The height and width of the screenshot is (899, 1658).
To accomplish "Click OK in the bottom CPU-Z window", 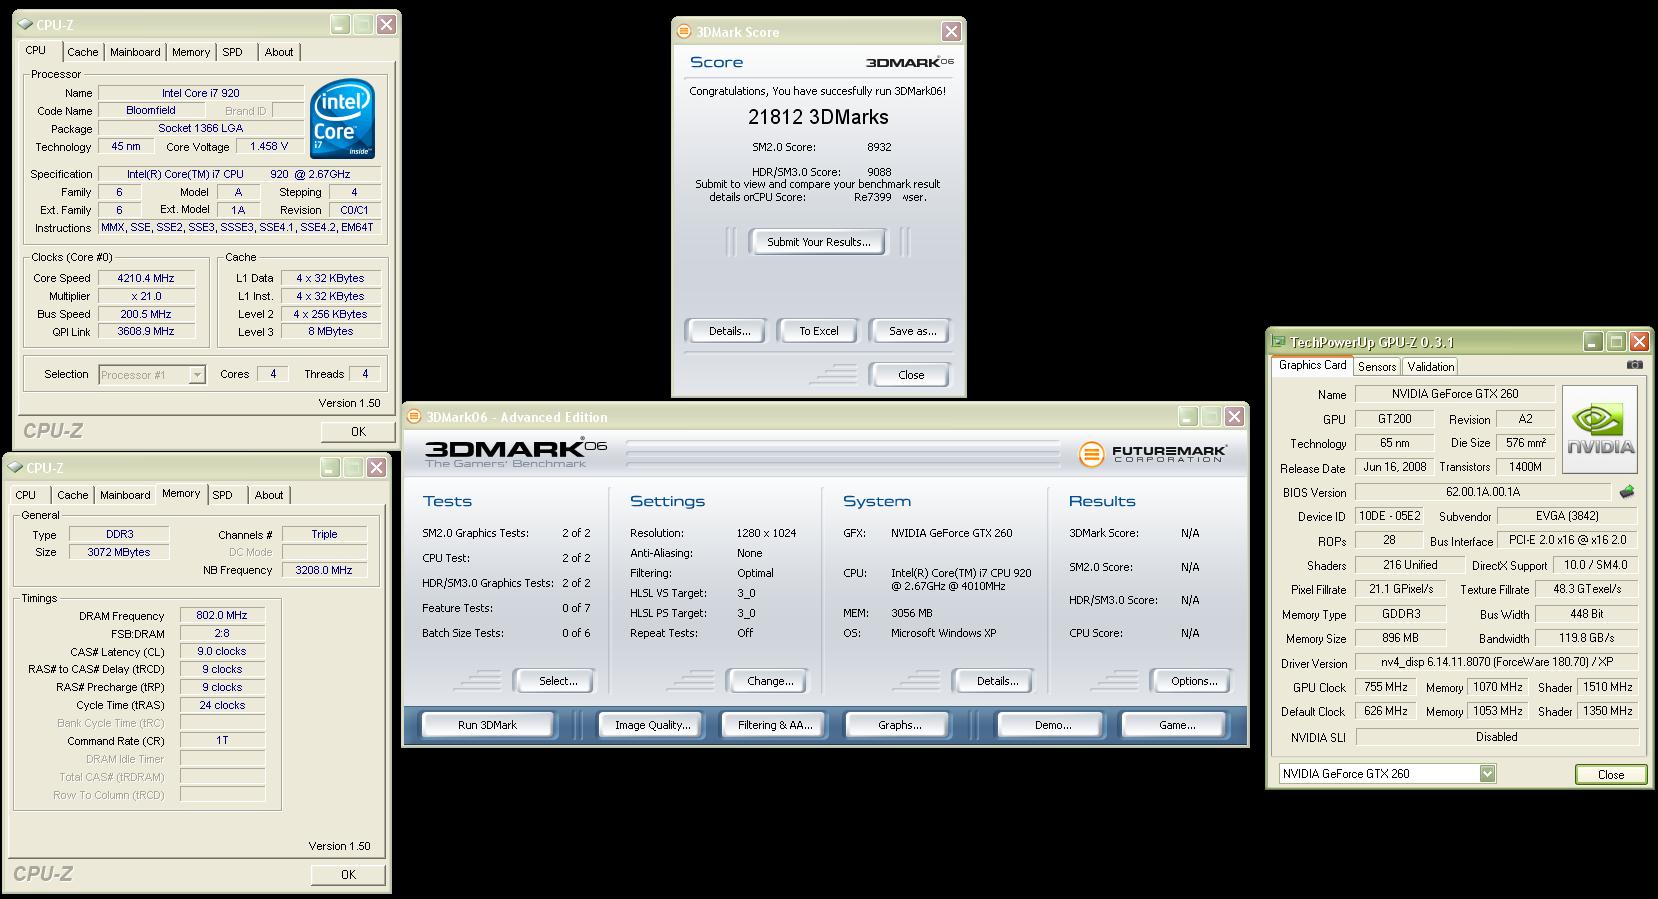I will 348,874.
